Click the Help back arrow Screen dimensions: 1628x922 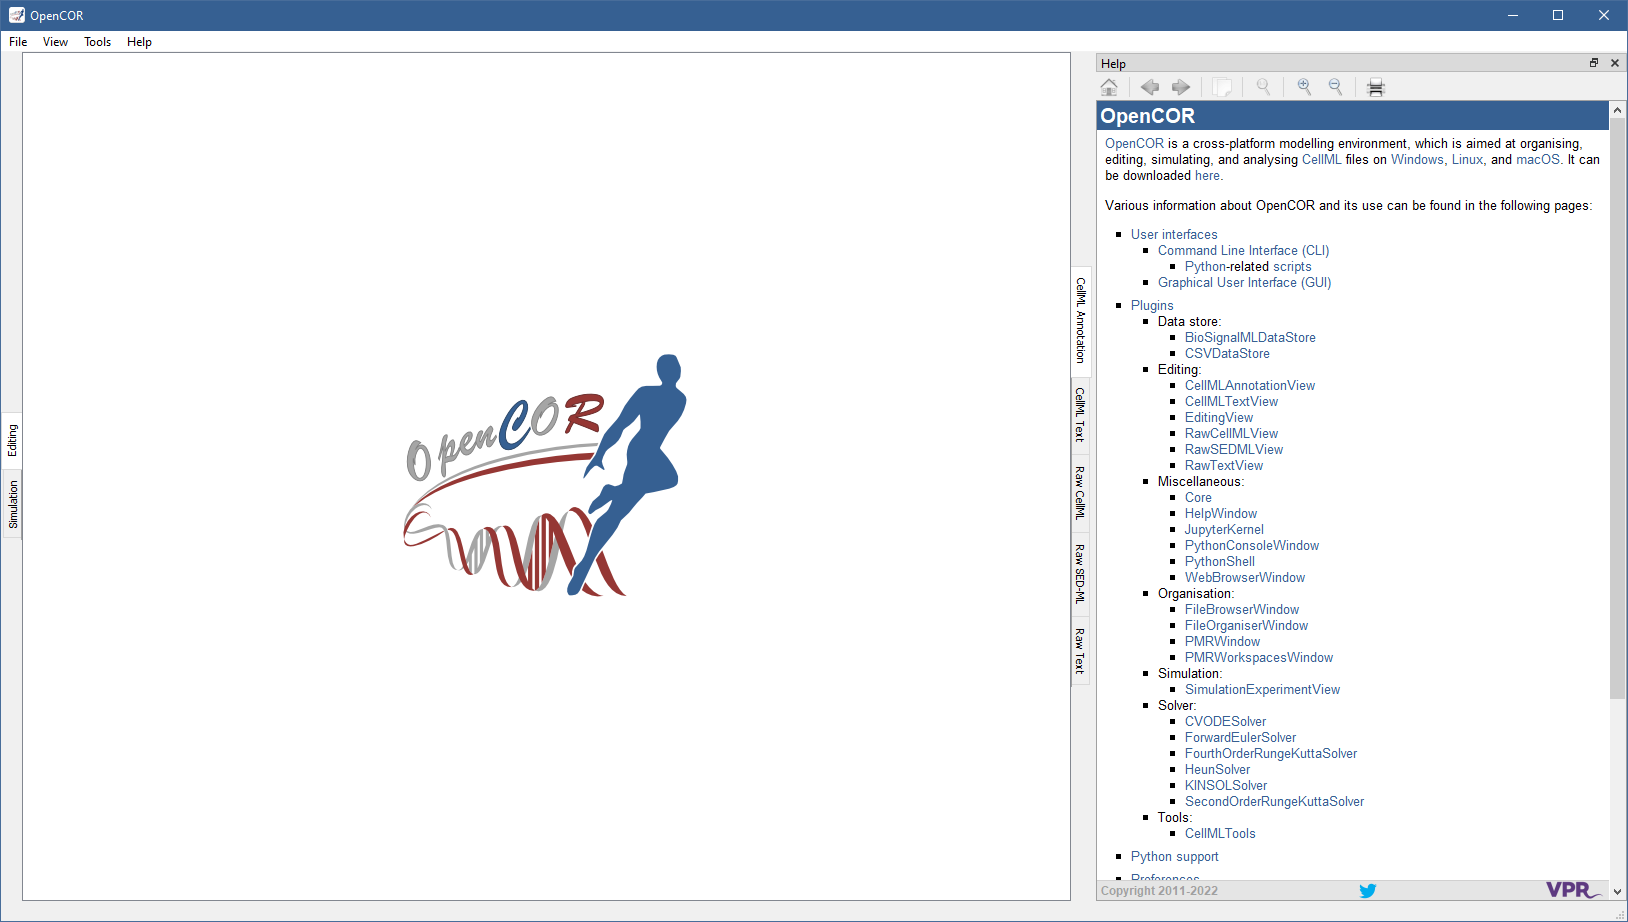[1150, 87]
